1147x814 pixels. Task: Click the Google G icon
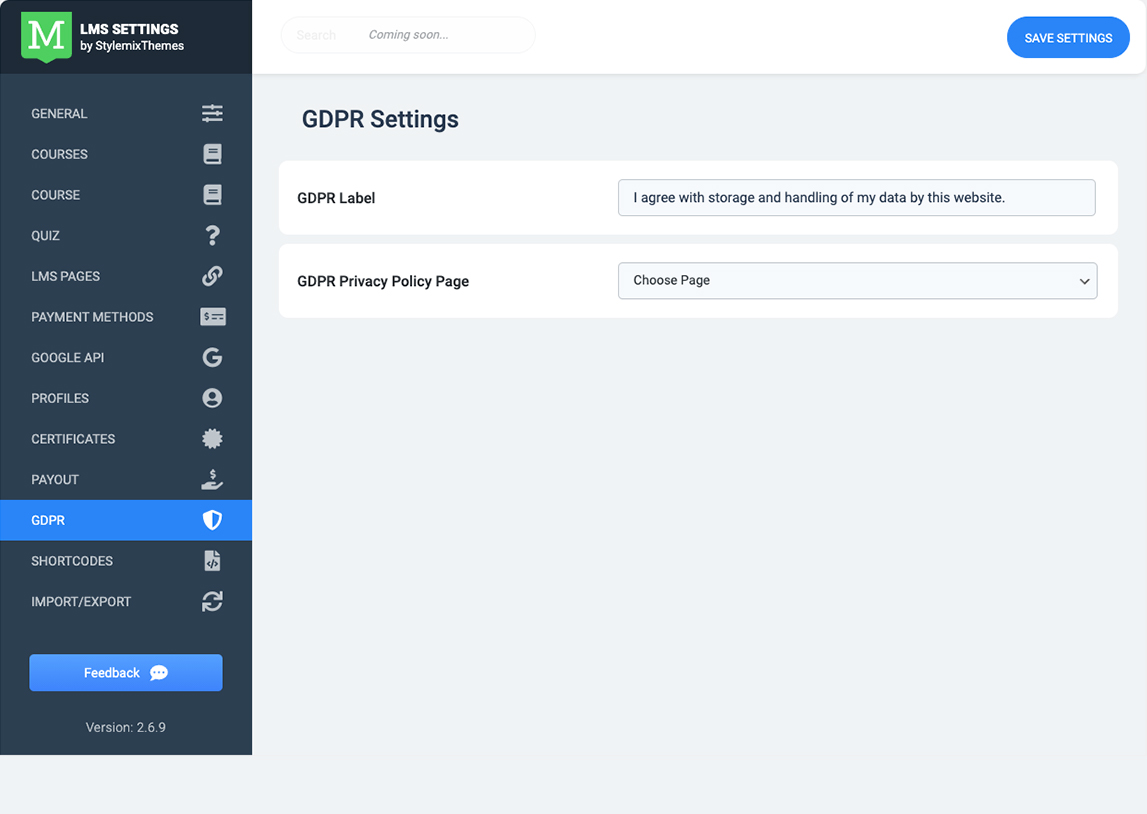pos(212,357)
